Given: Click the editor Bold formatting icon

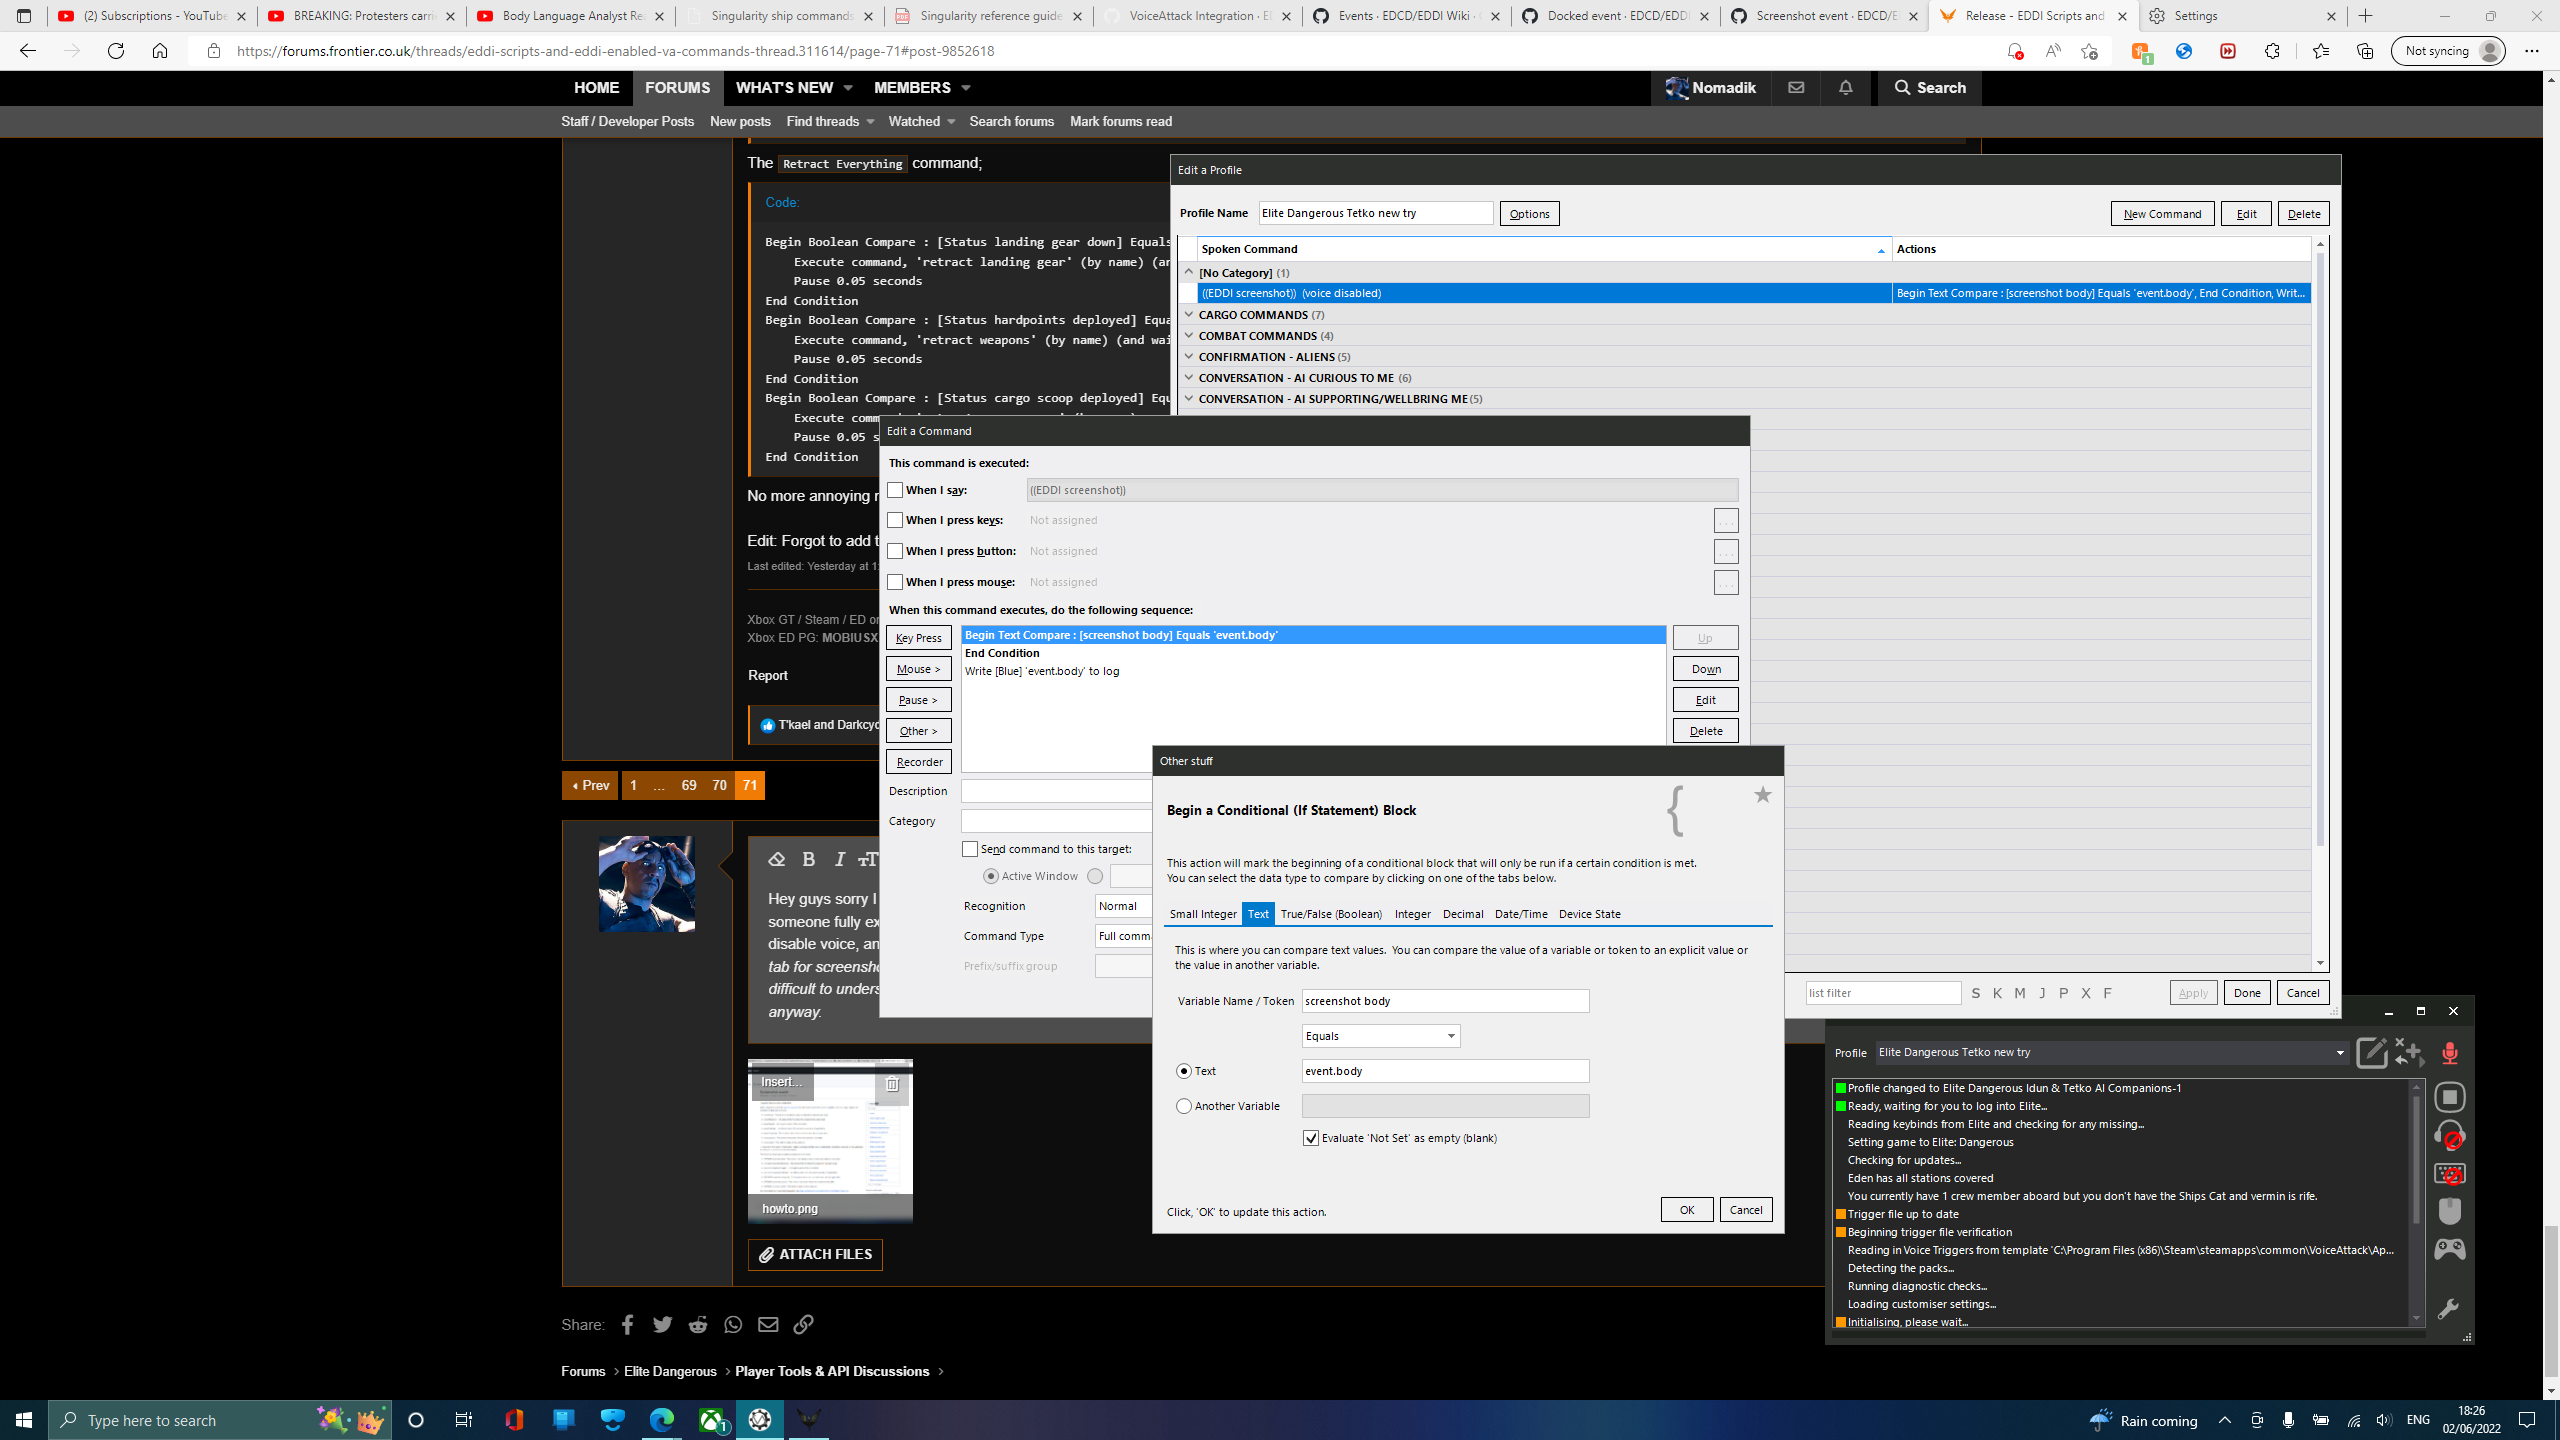Looking at the screenshot, I should pos(809,859).
